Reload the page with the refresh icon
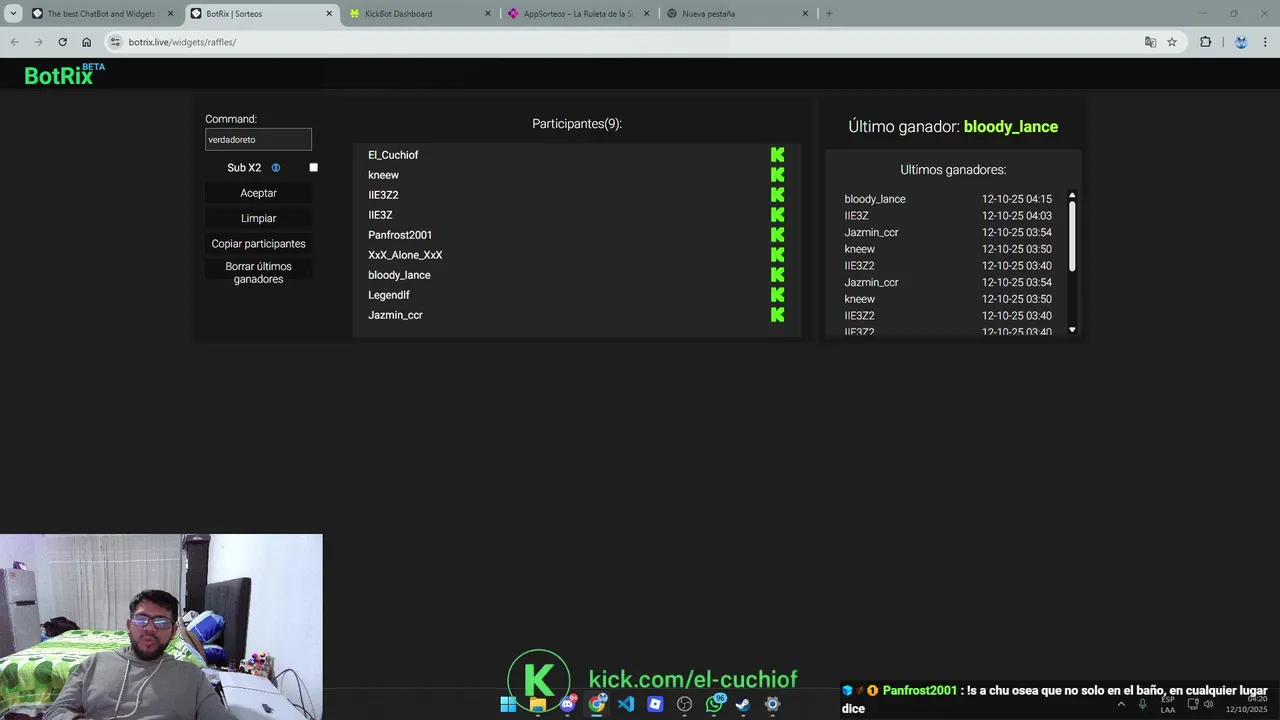 (62, 42)
